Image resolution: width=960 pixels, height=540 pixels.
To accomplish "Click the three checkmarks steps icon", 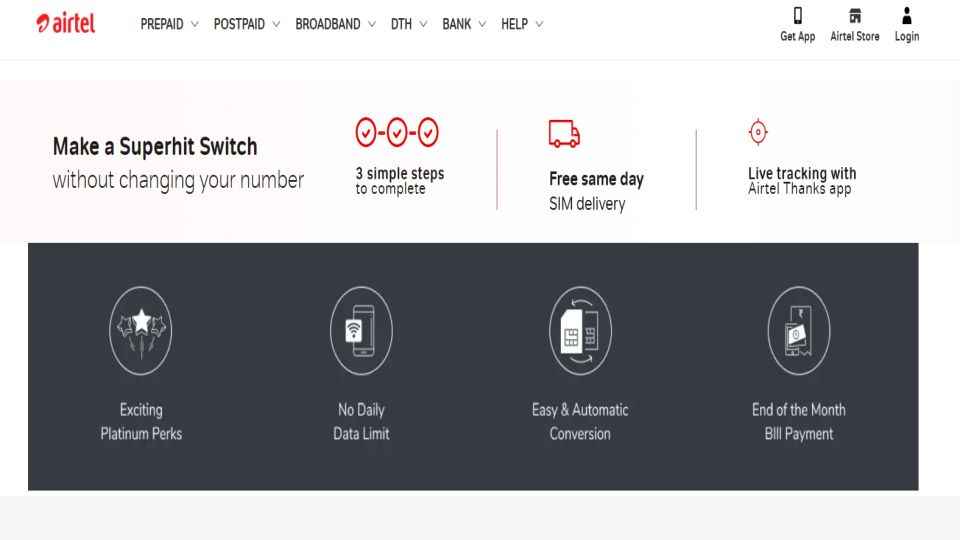I will pyautogui.click(x=397, y=132).
